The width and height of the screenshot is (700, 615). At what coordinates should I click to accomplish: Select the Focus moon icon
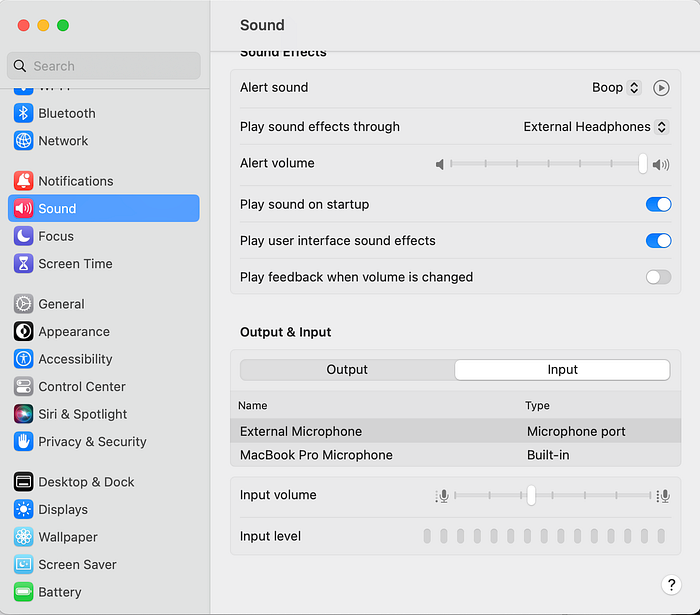pos(23,236)
